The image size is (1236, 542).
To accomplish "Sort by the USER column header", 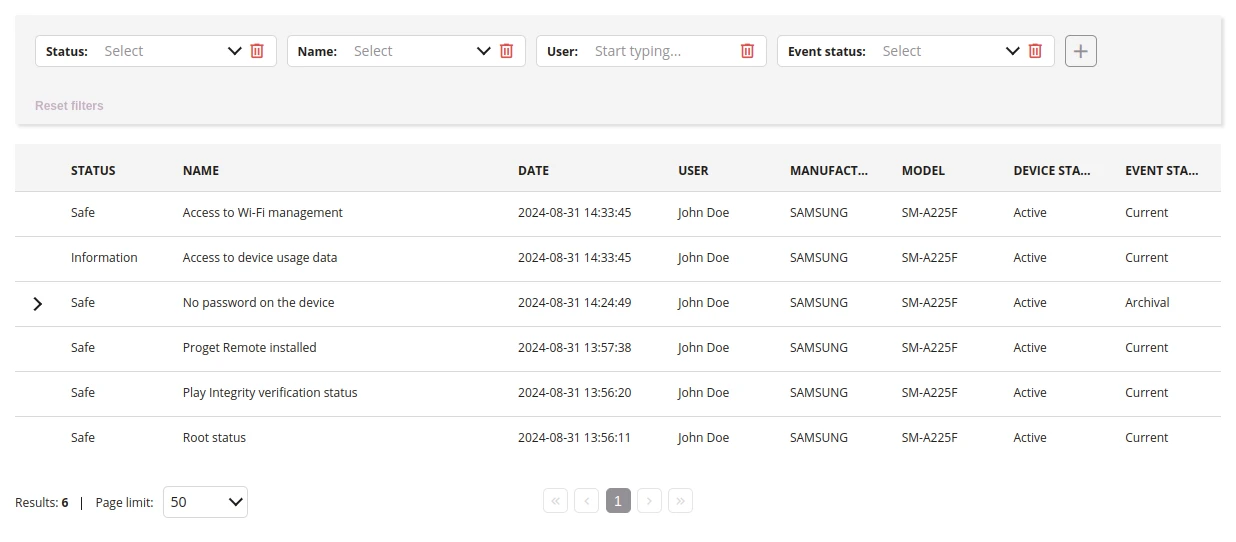I will (693, 171).
